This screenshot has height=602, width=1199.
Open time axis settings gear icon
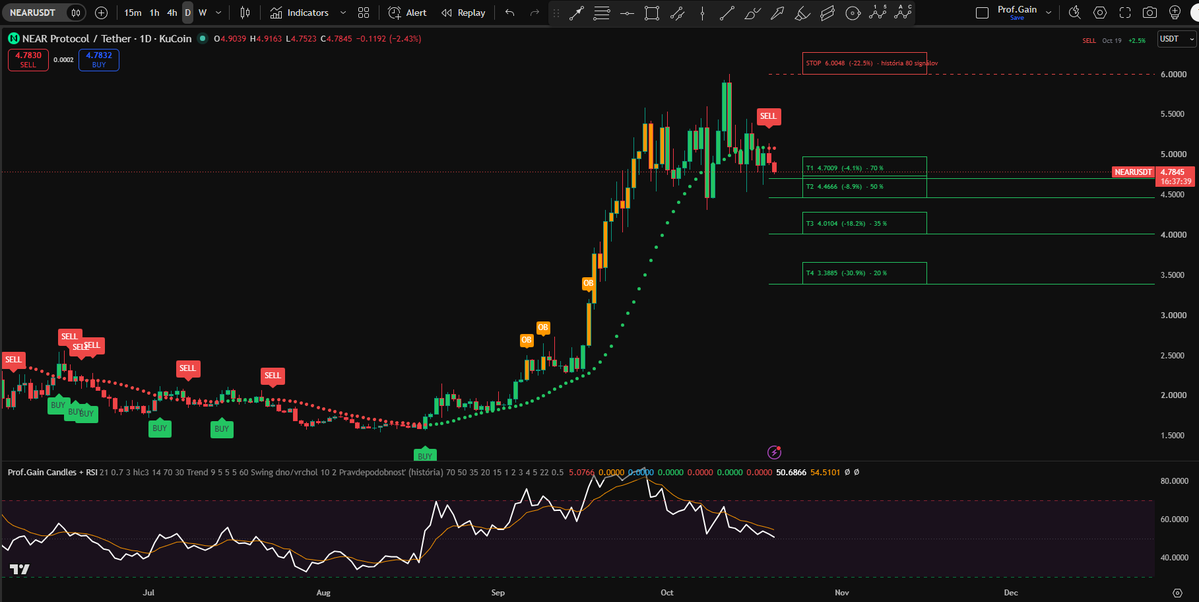(1177, 592)
